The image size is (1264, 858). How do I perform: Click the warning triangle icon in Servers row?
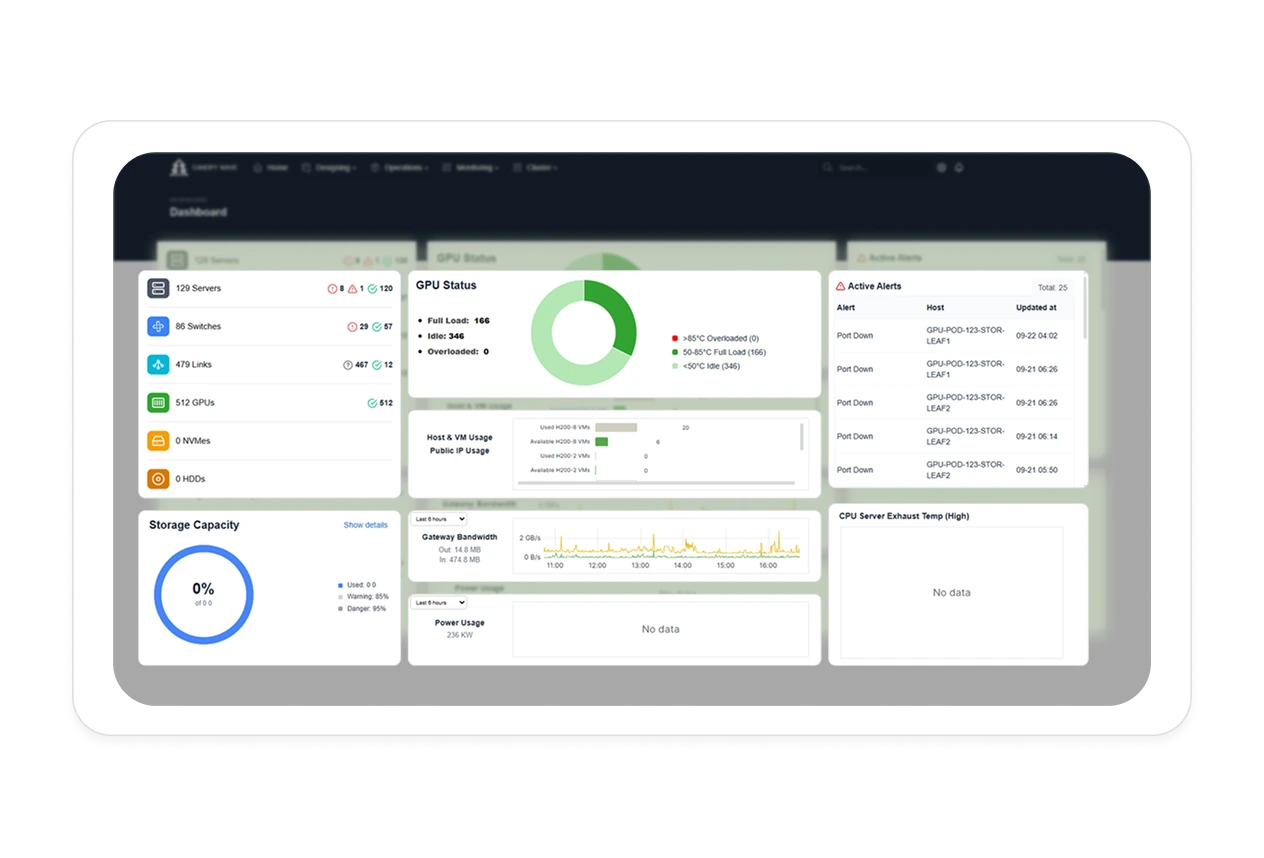(x=352, y=289)
